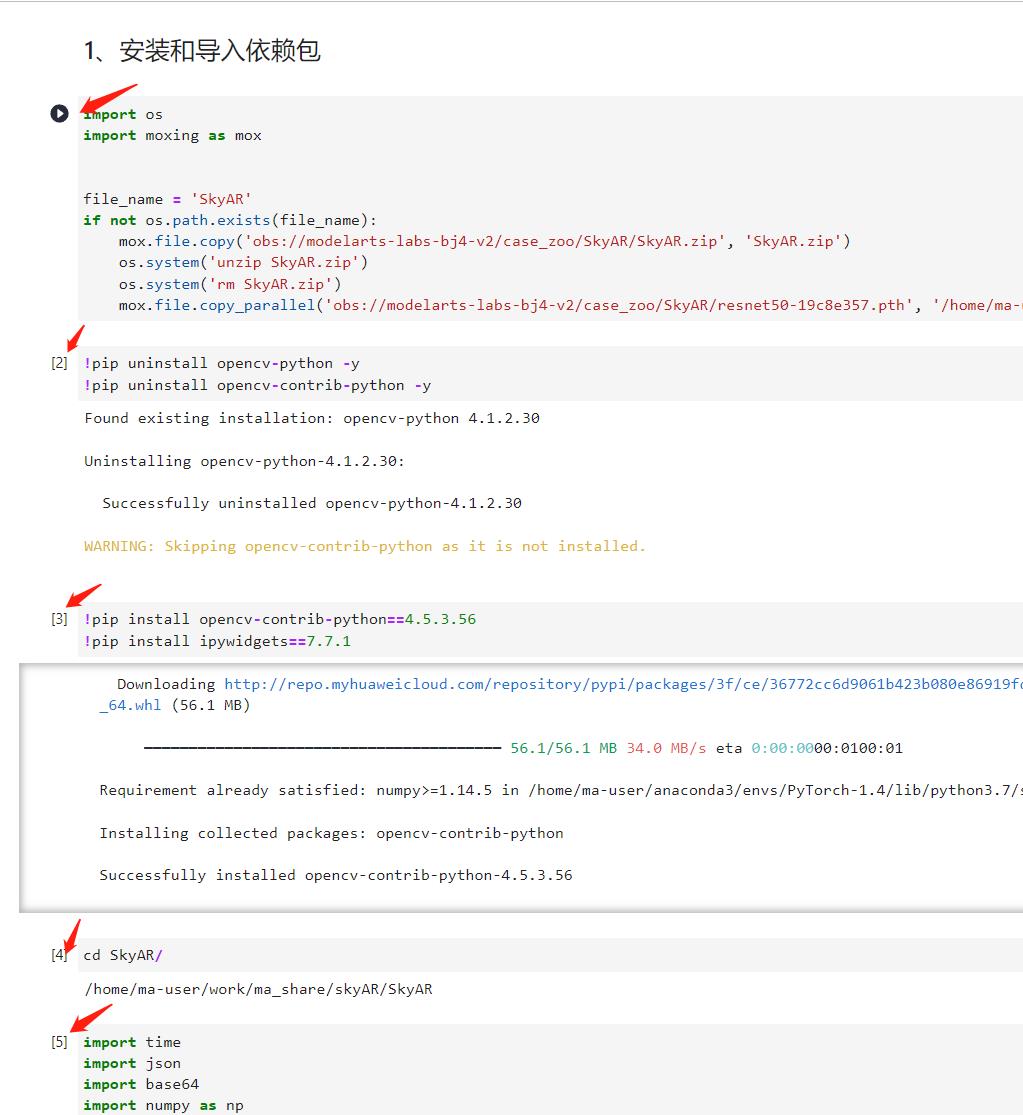Click the 'import numpy as np' line
Image resolution: width=1023 pixels, height=1115 pixels.
point(164,1106)
